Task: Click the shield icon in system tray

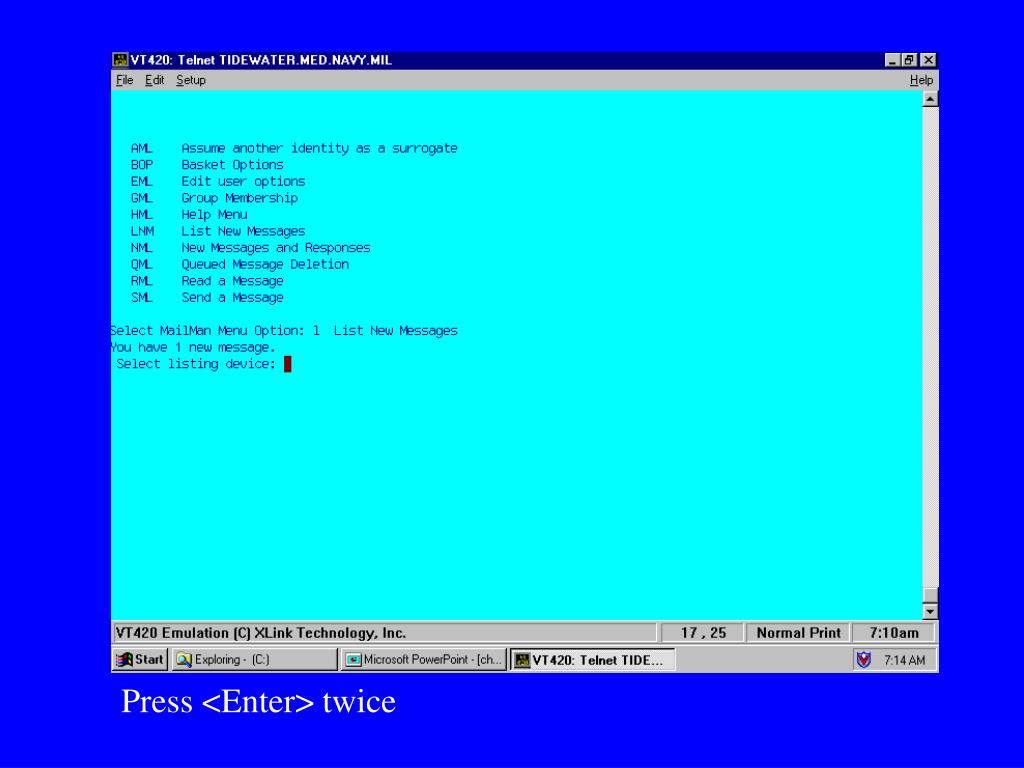Action: 863,660
